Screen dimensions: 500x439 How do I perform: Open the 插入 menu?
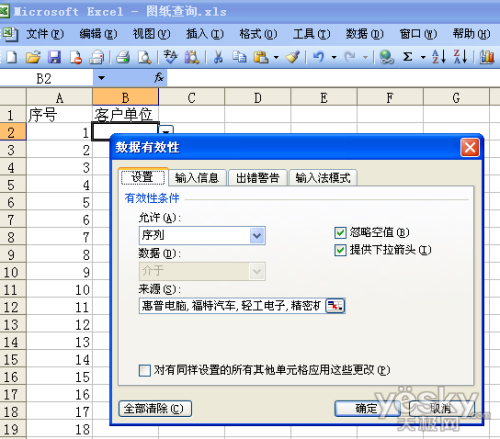point(205,34)
